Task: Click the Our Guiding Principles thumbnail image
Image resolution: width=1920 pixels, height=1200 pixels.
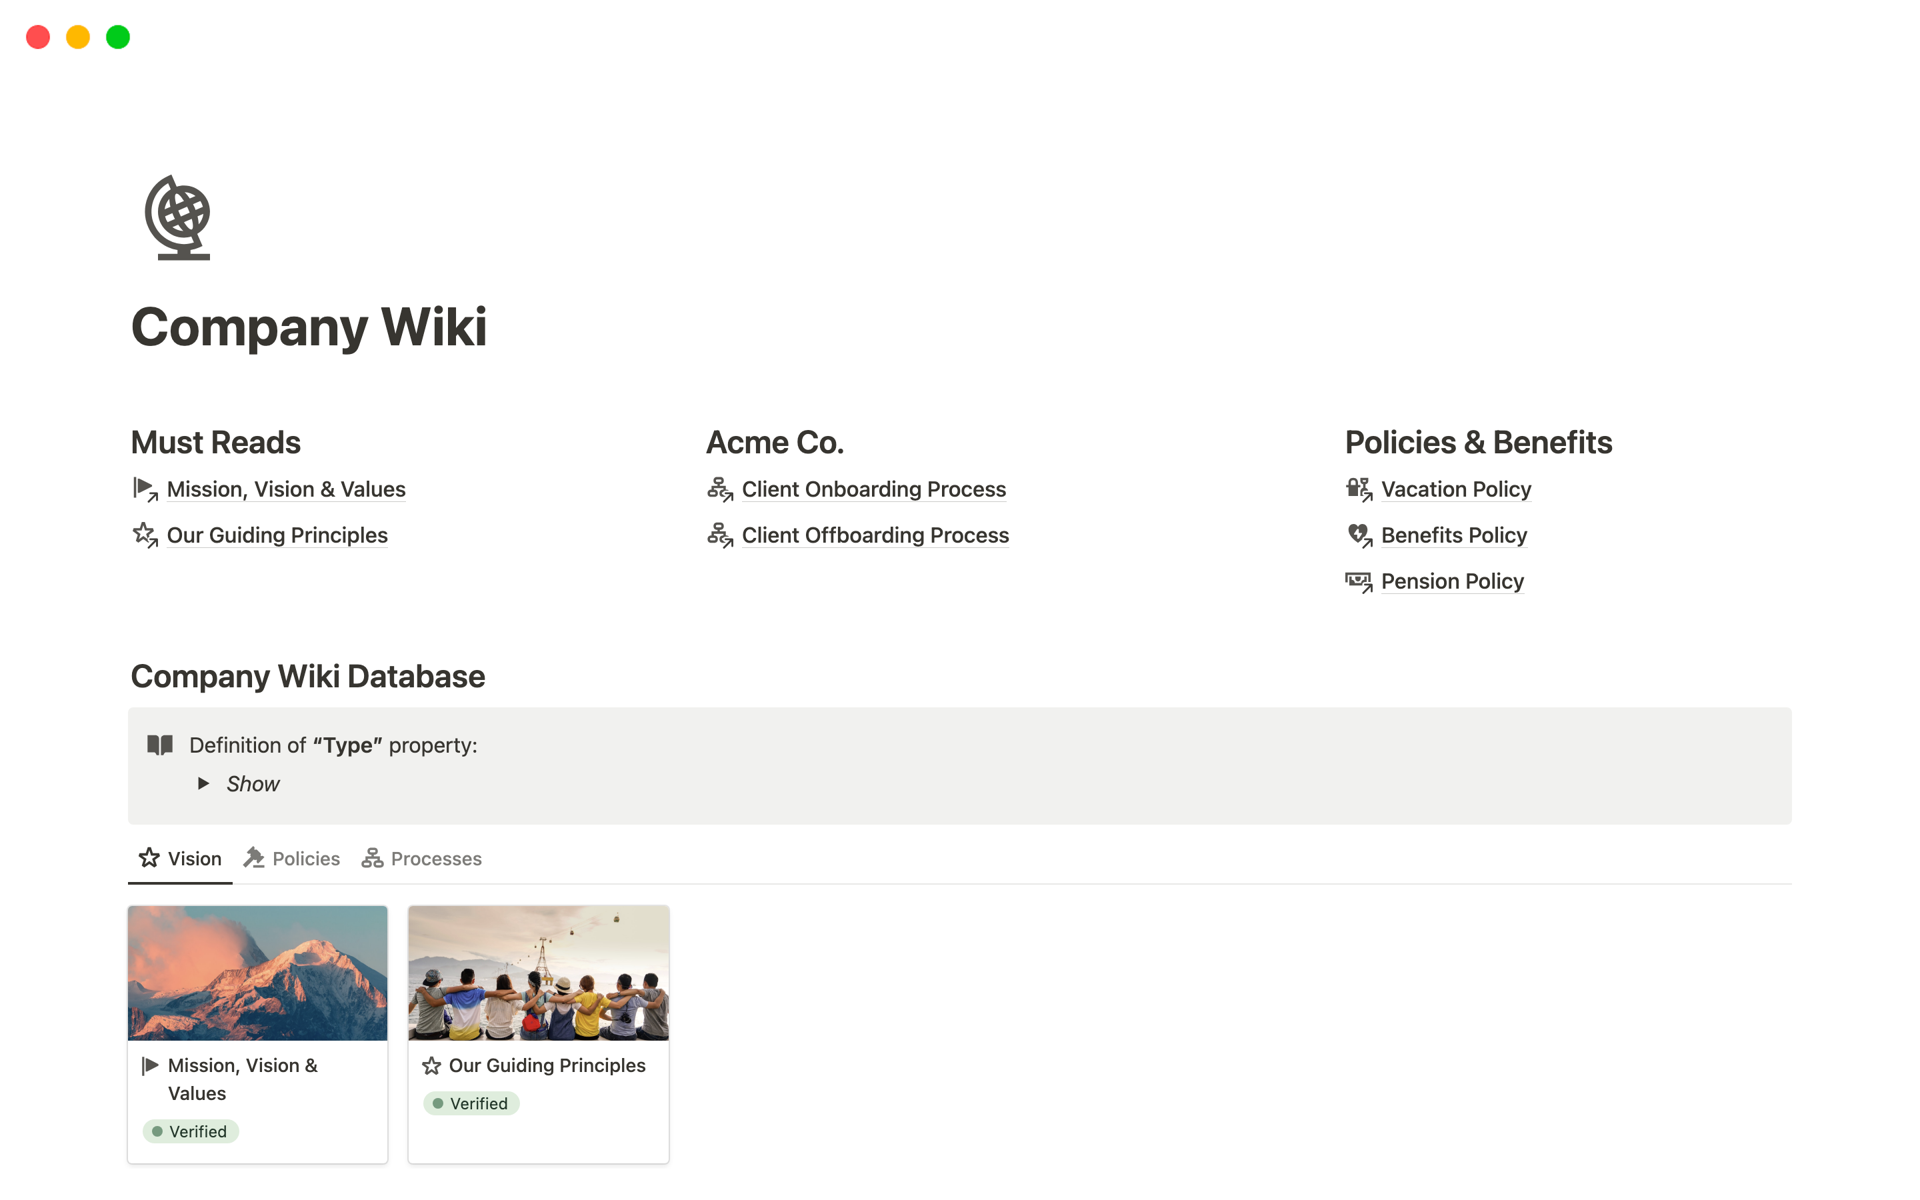Action: point(539,973)
